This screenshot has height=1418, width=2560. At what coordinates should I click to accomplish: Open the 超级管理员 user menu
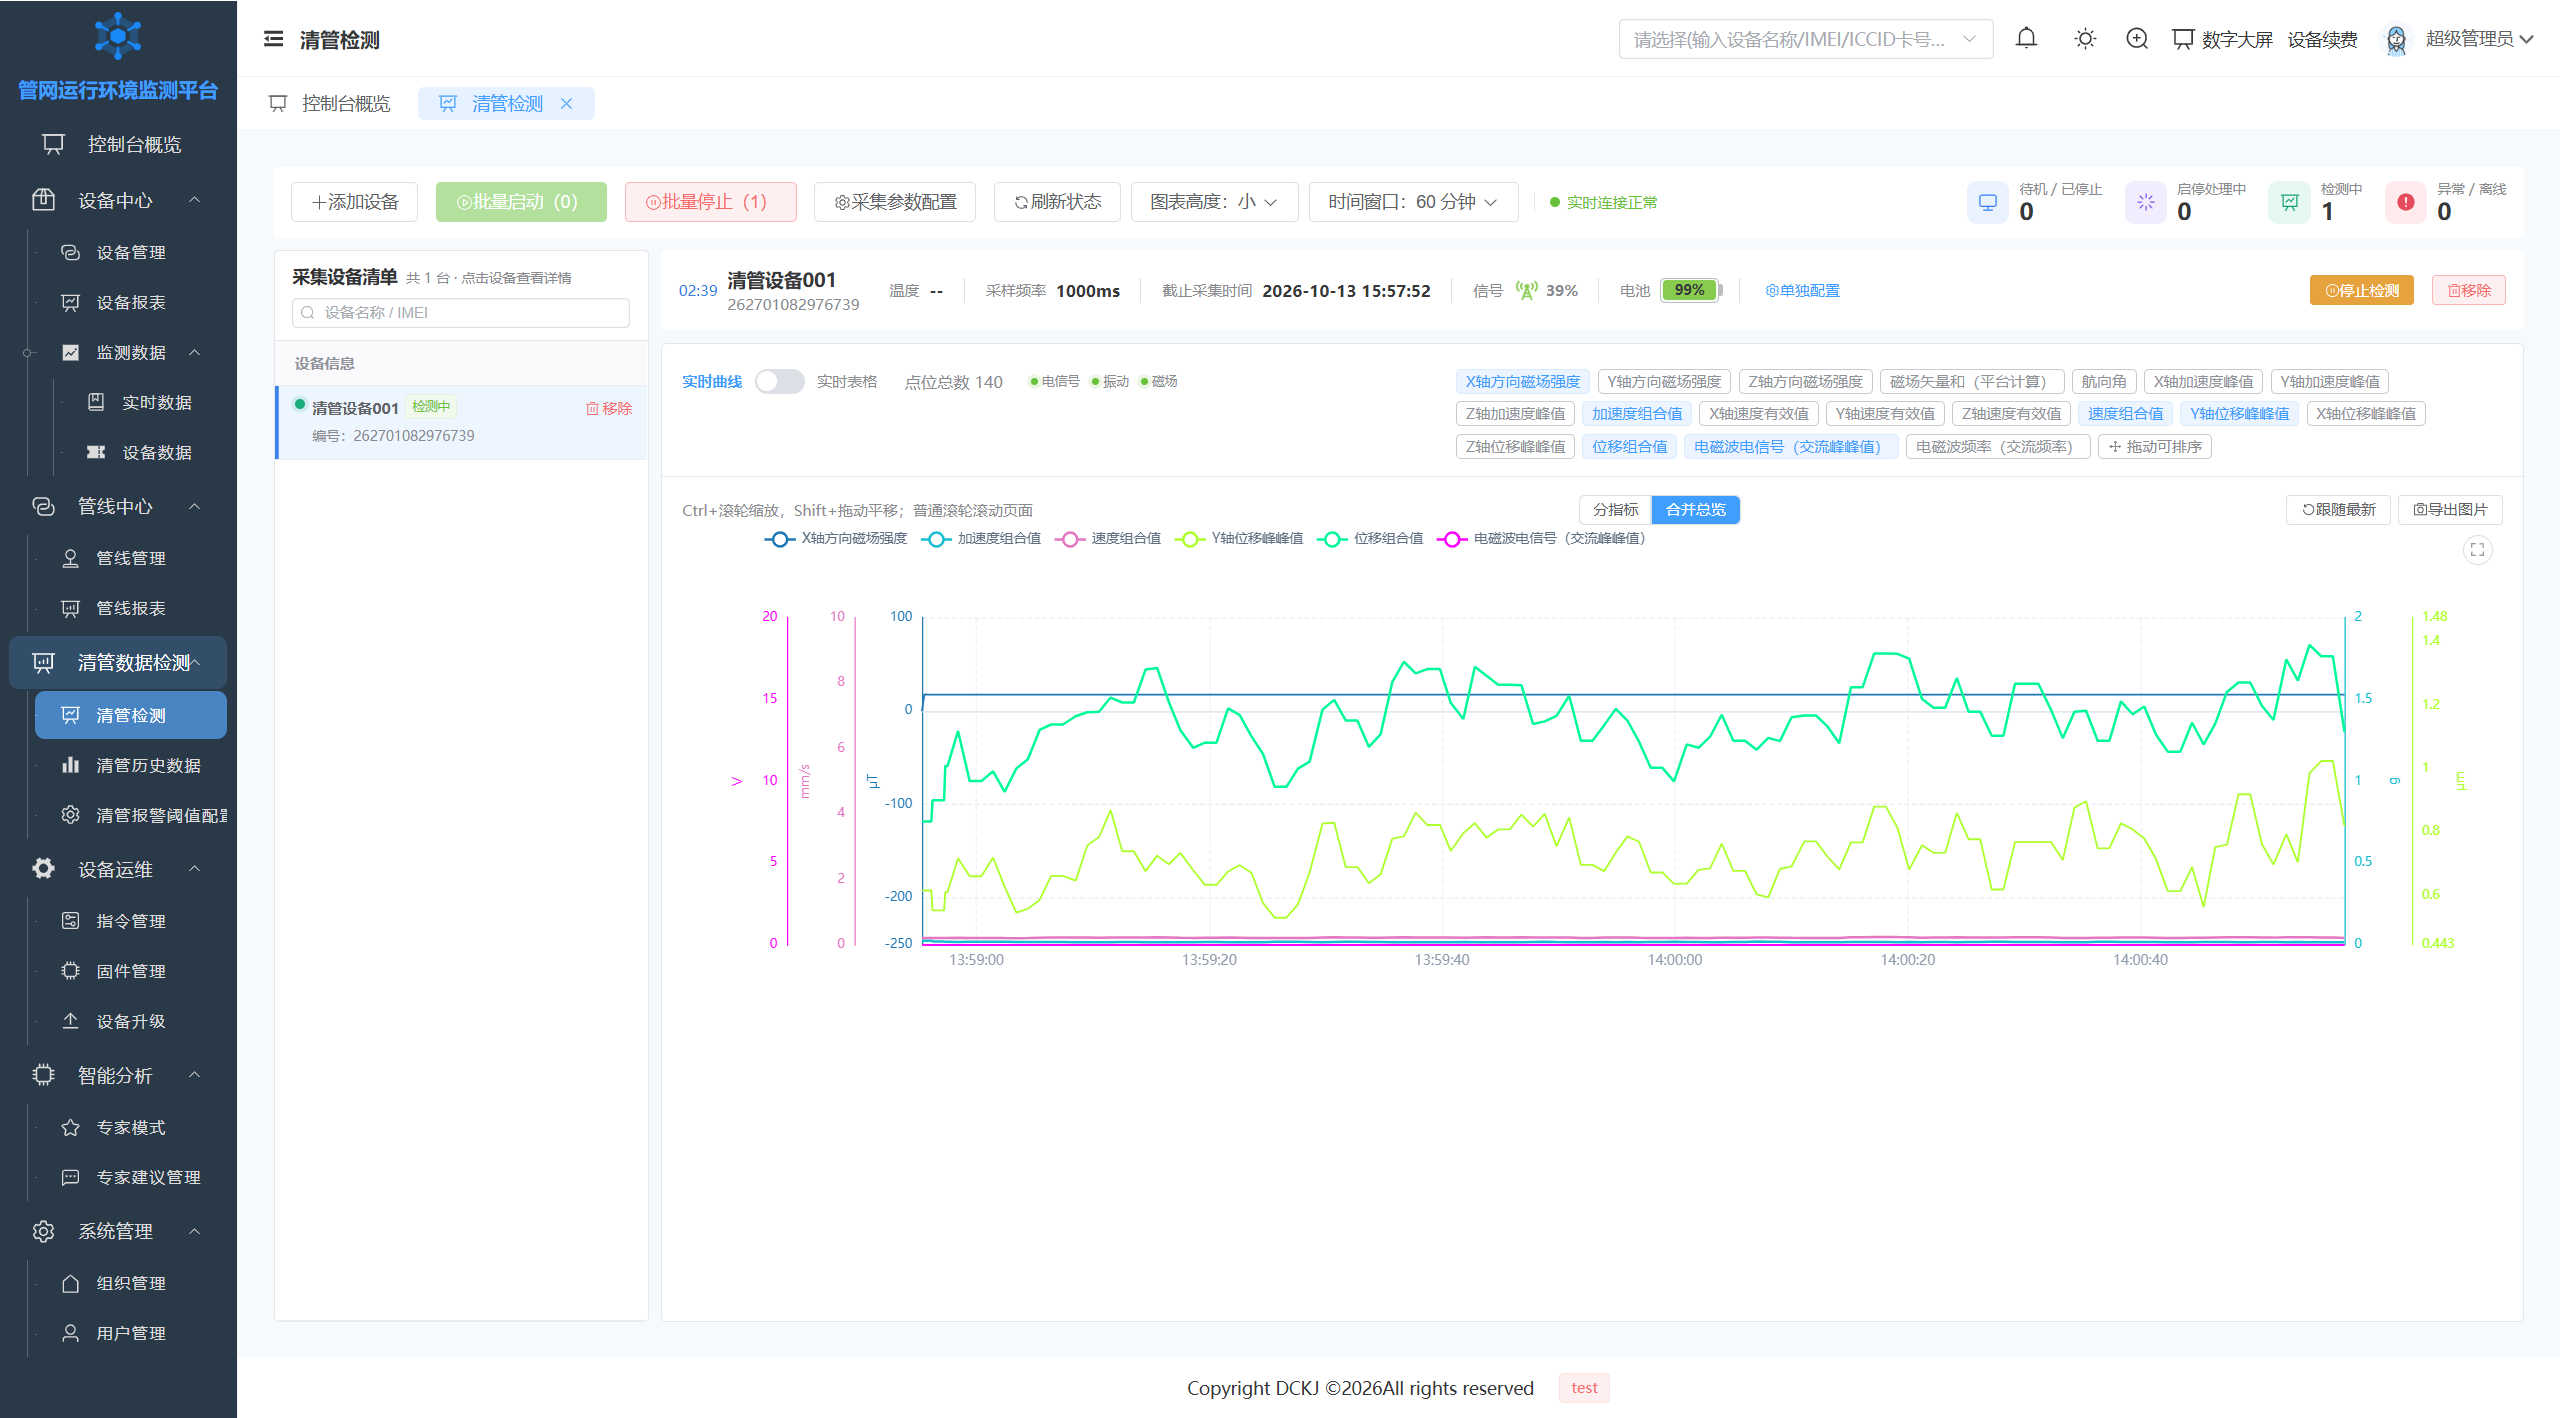point(2479,39)
